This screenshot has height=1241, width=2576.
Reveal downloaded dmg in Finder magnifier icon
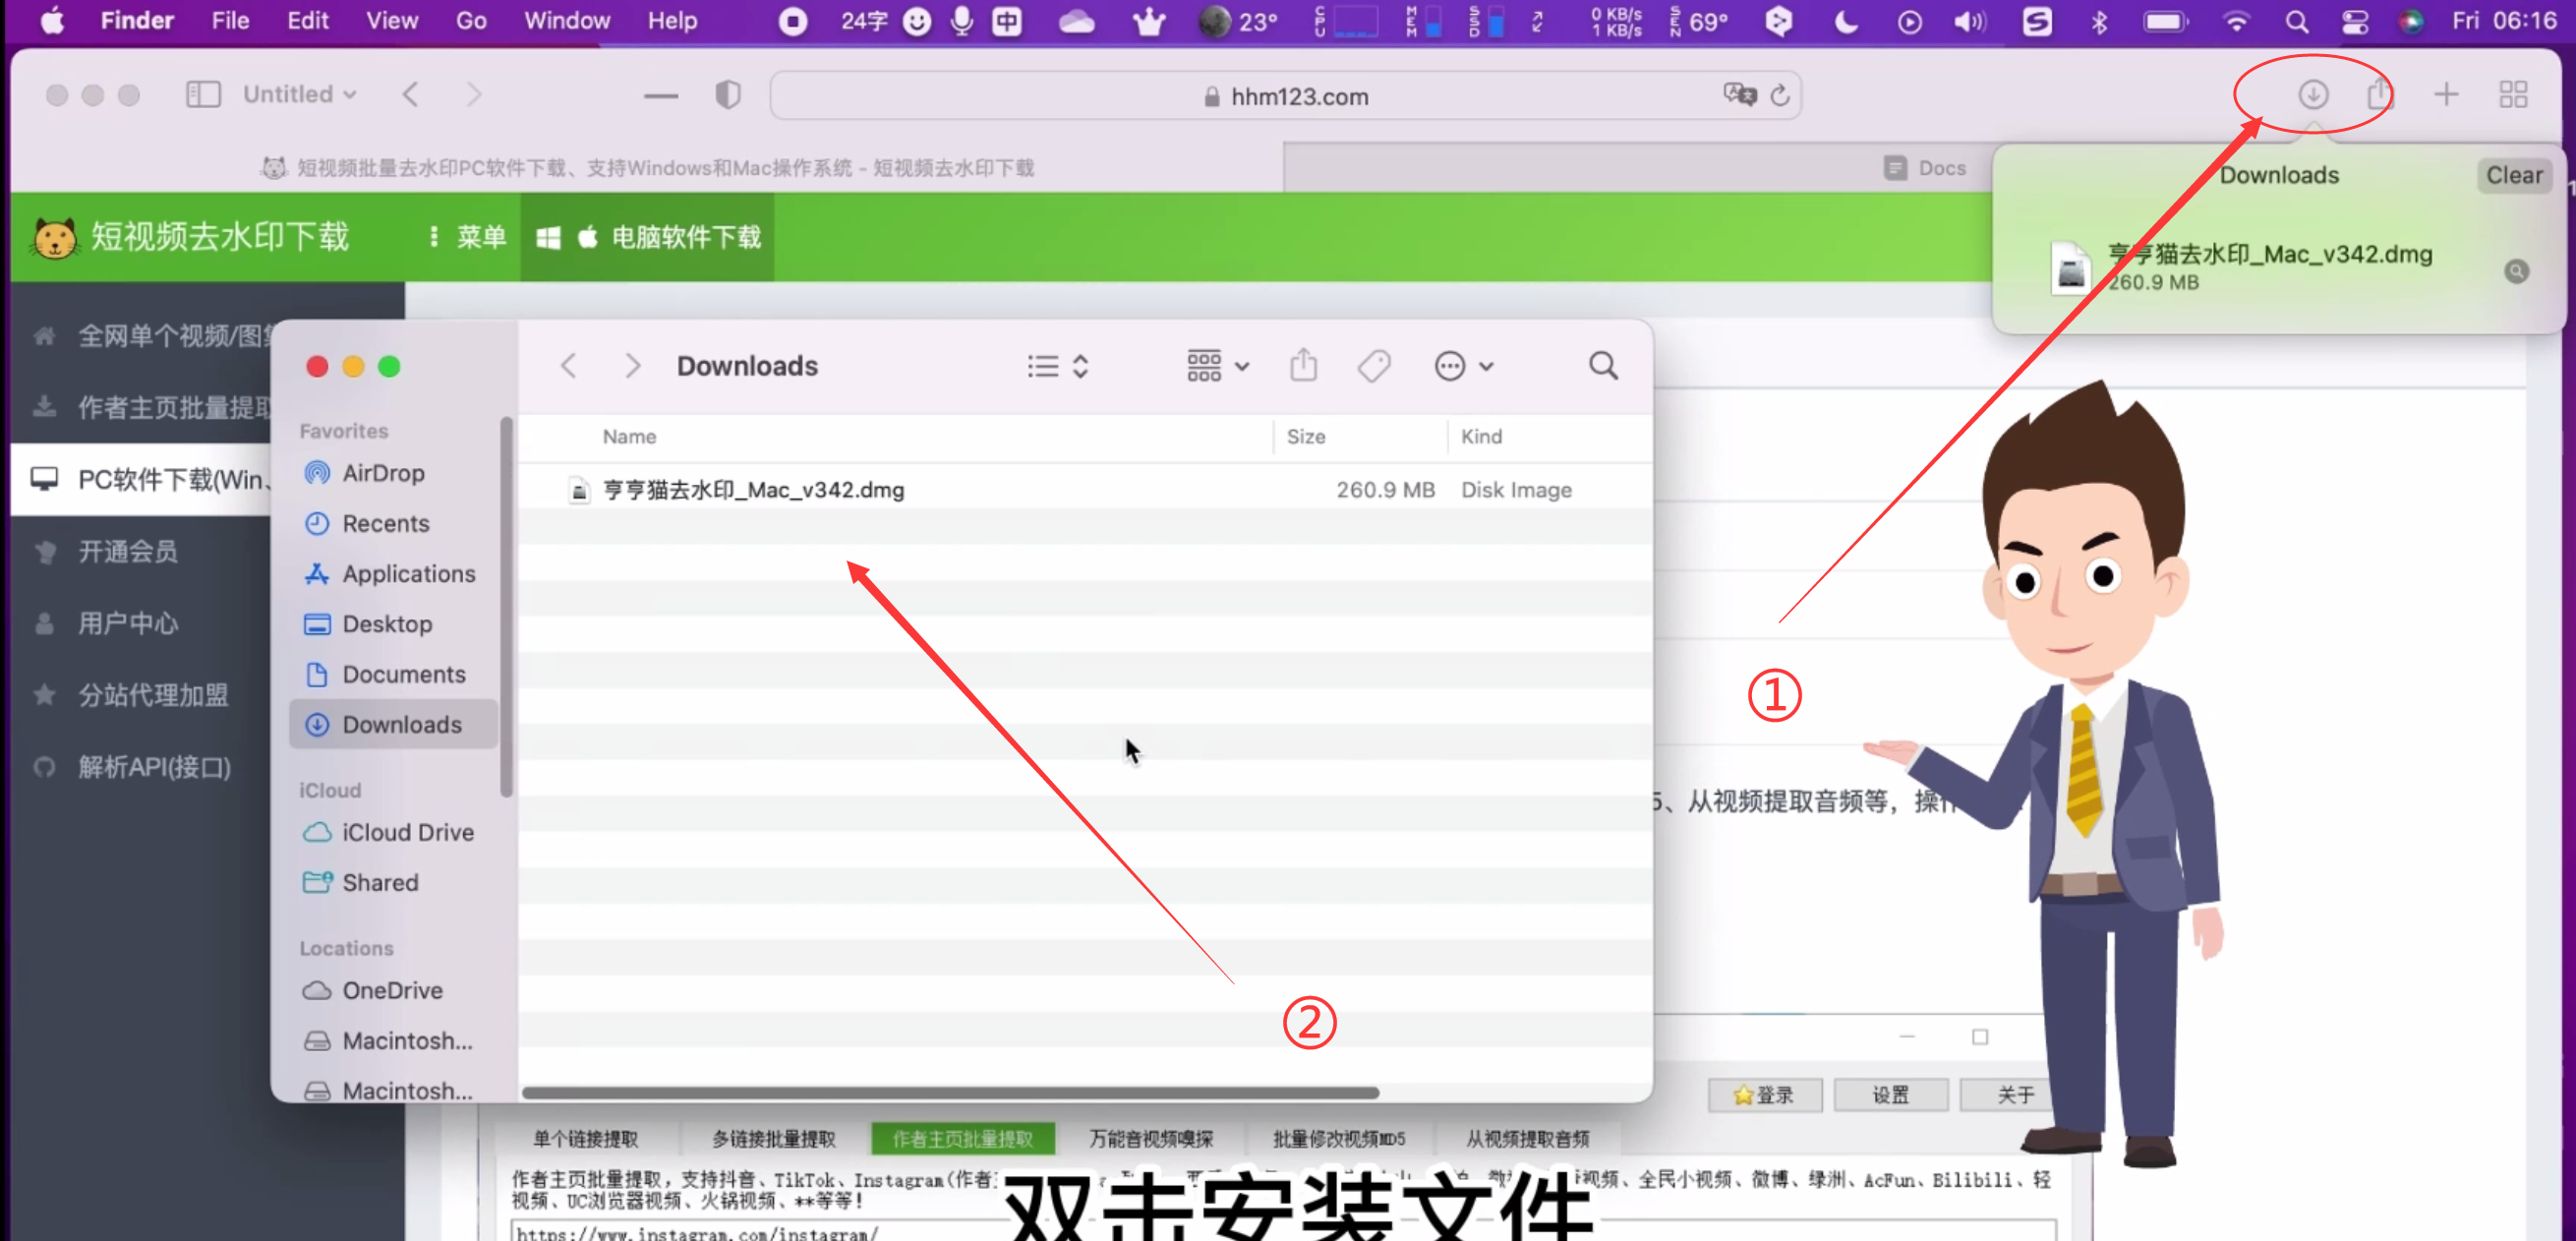tap(2516, 271)
